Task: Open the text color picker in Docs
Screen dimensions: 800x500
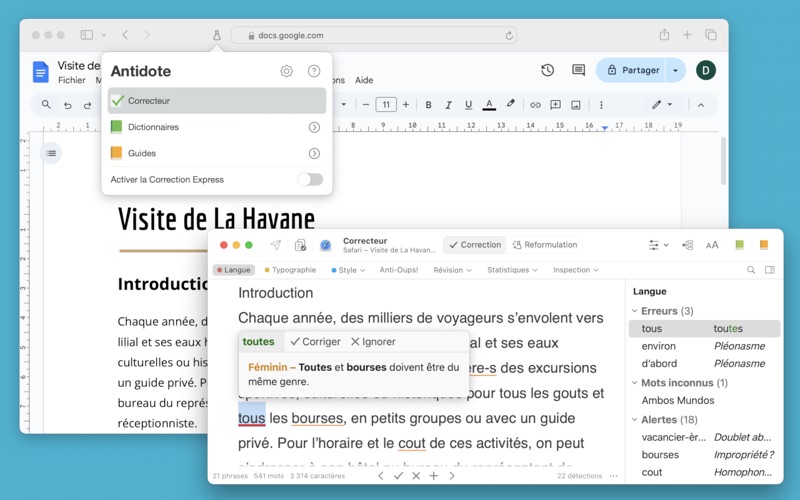Action: coord(489,105)
